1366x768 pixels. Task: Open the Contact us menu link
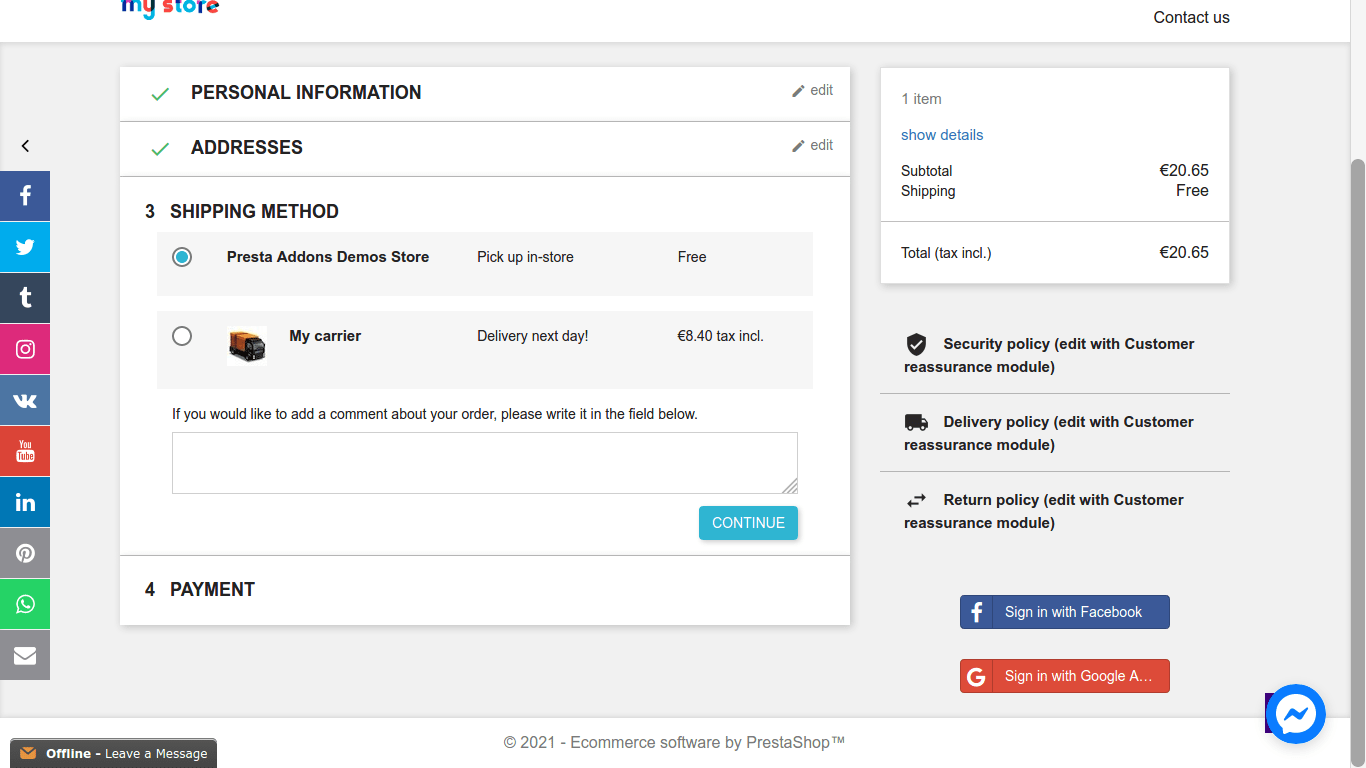tap(1191, 17)
